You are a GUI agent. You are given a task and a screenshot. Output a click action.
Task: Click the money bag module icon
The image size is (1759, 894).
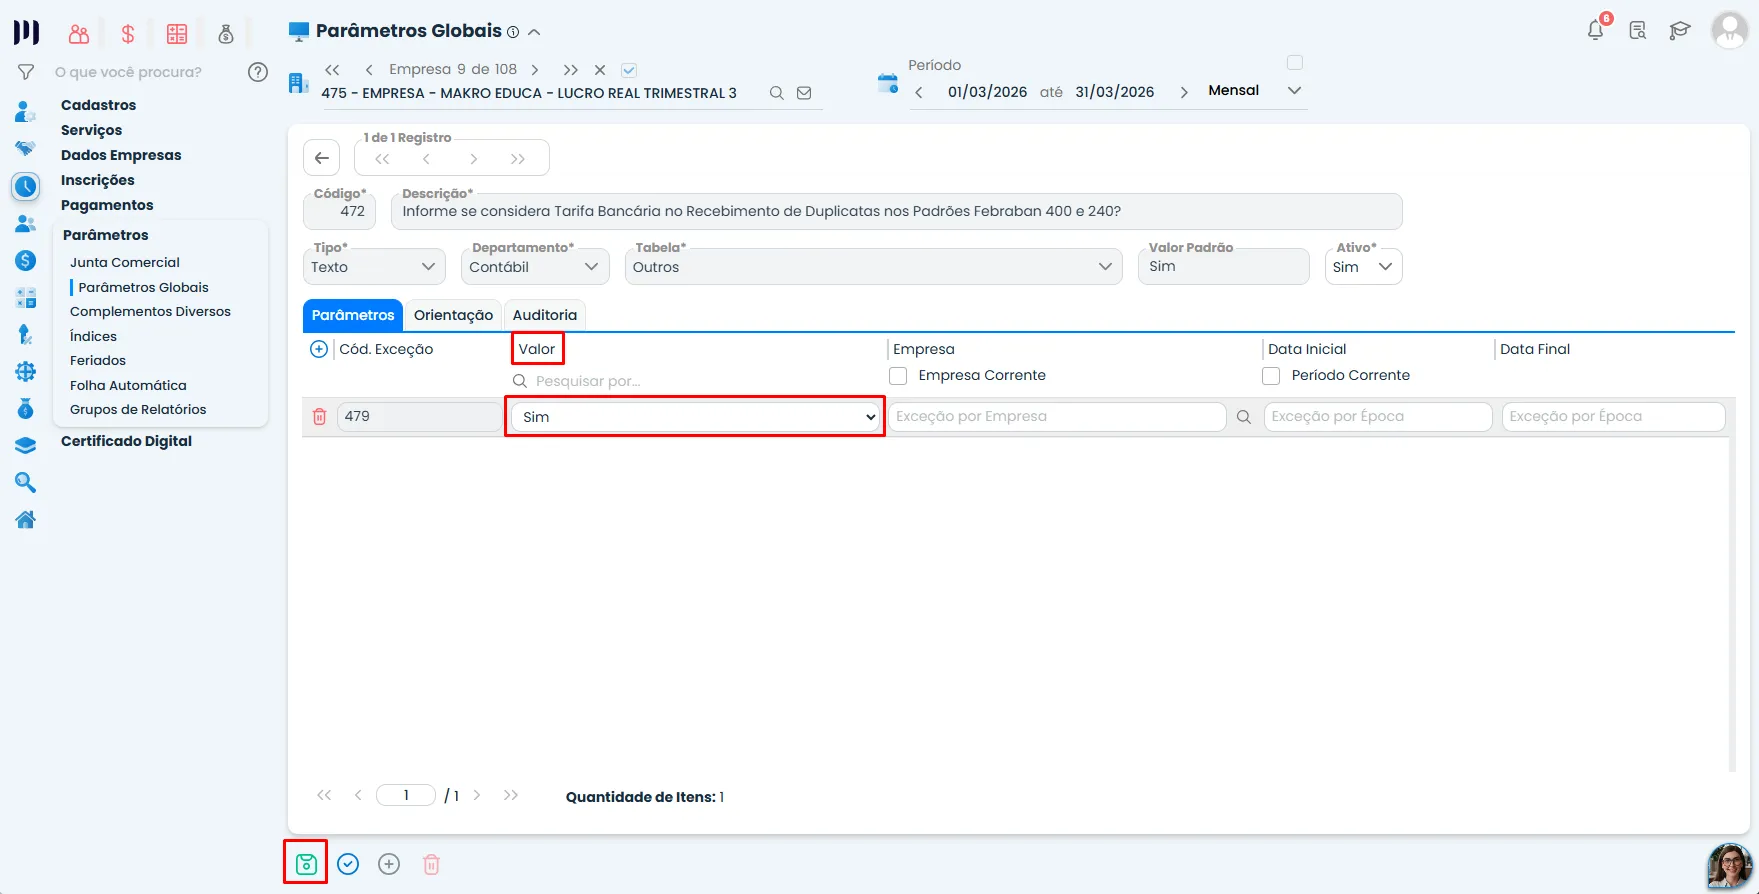(226, 34)
